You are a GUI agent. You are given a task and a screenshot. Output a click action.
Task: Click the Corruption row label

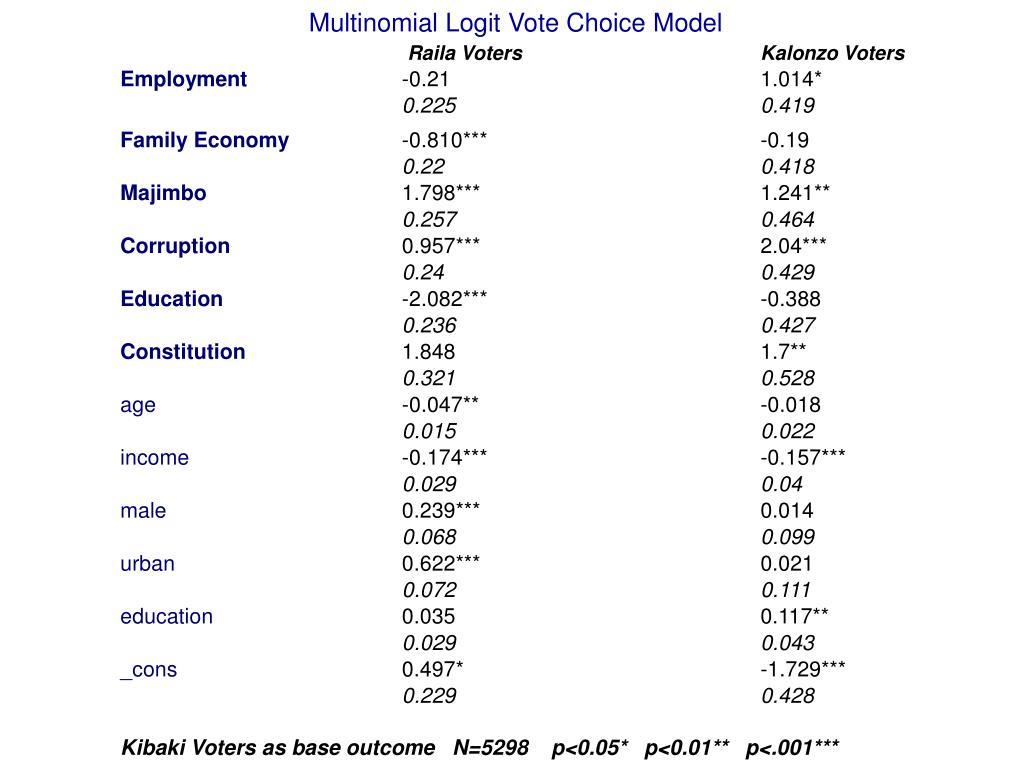(175, 246)
